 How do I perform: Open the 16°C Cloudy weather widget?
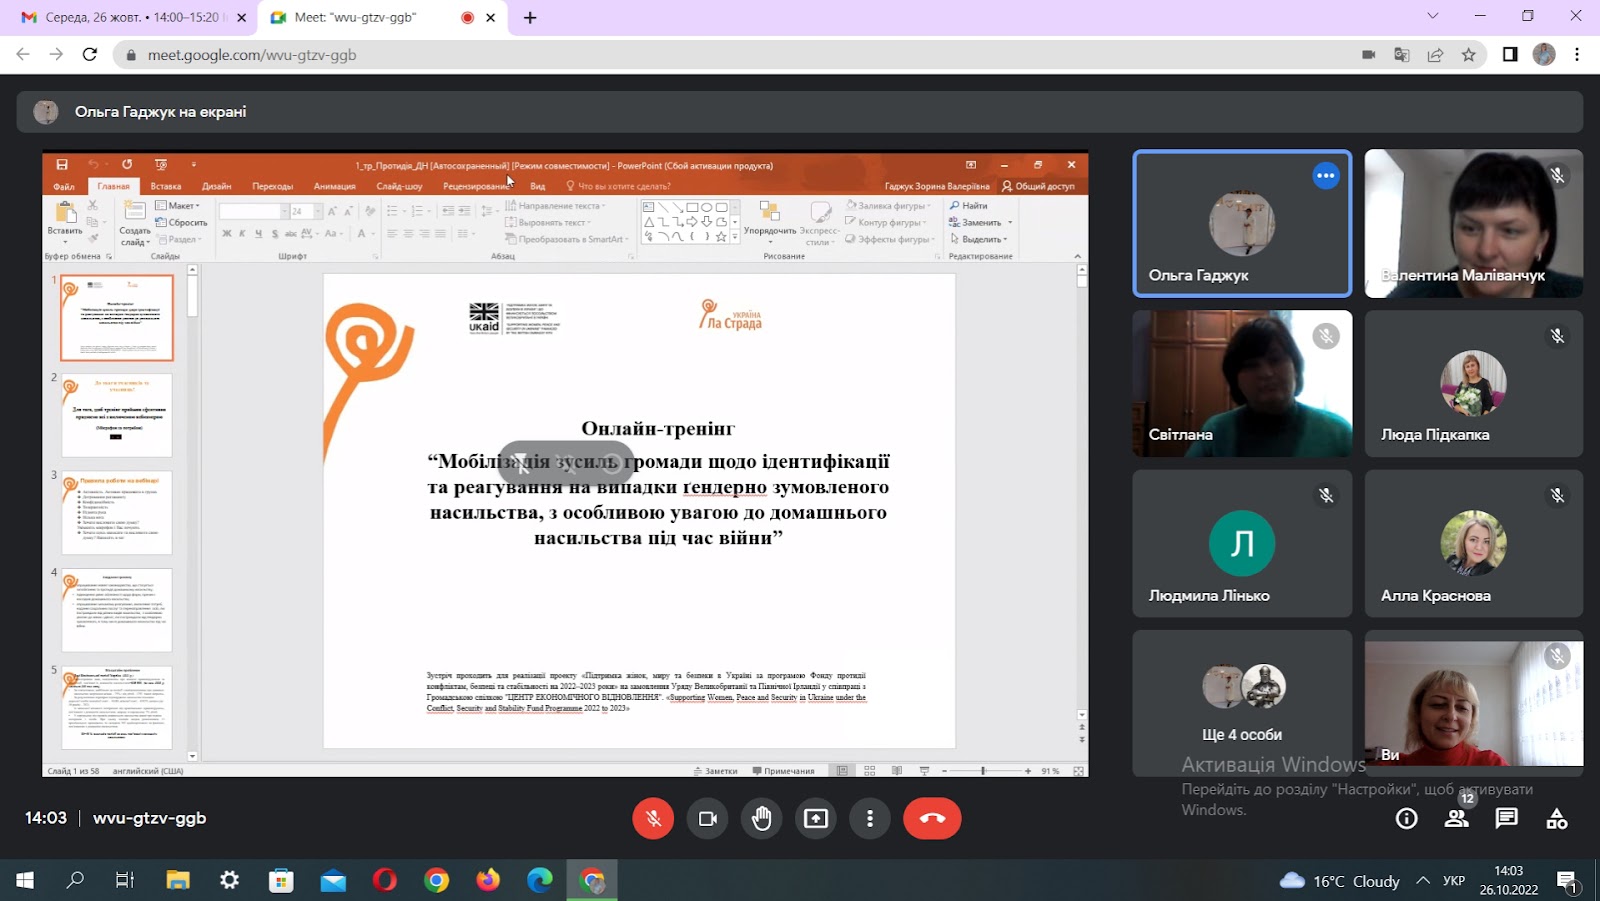coord(1340,880)
